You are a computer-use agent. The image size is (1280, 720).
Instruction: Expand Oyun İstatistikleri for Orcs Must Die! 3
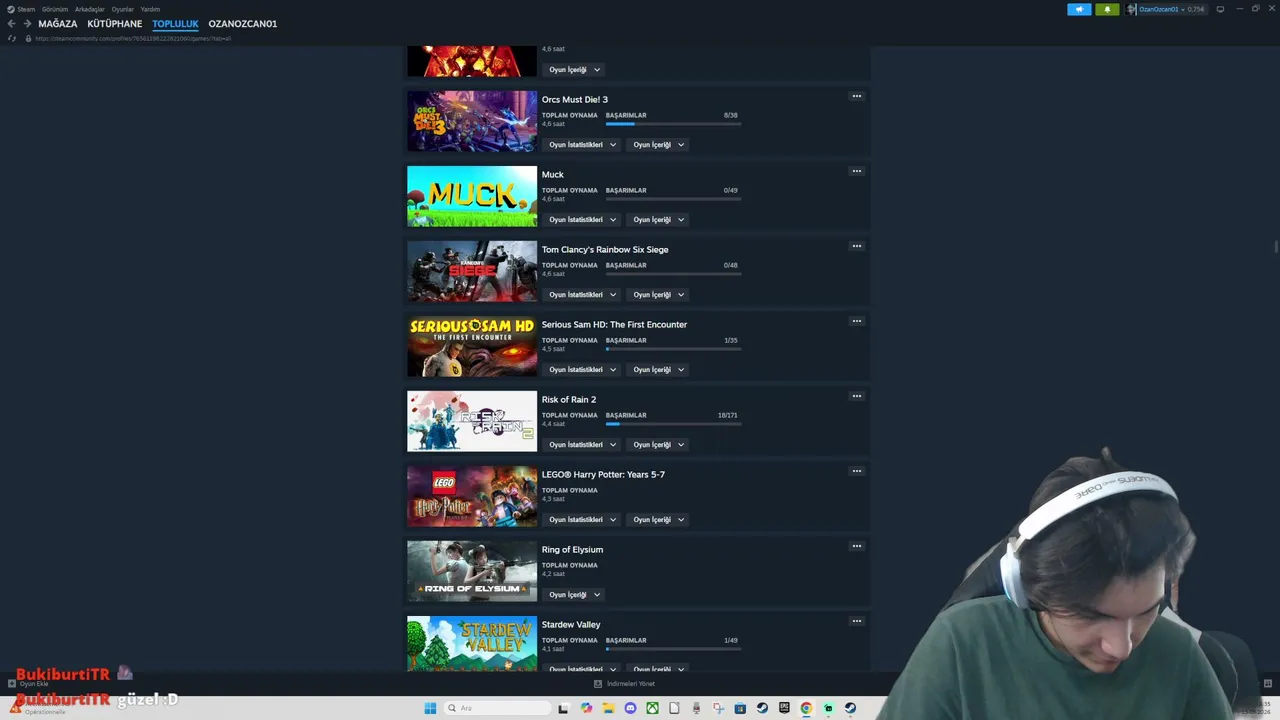coord(582,145)
